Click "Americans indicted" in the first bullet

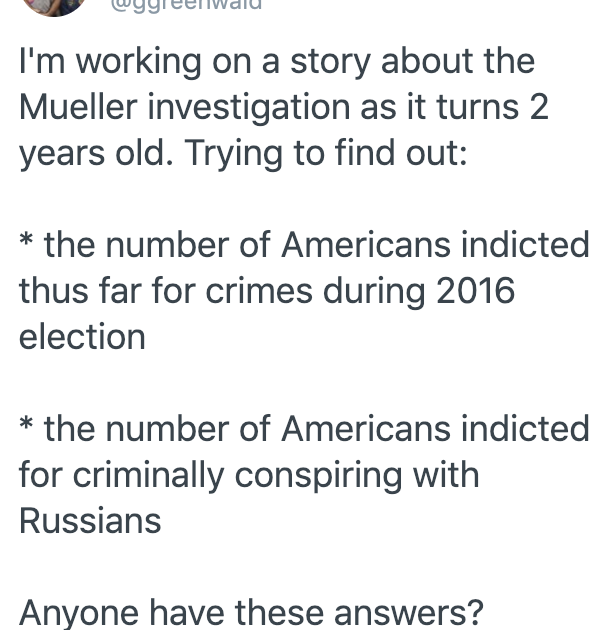coord(435,244)
